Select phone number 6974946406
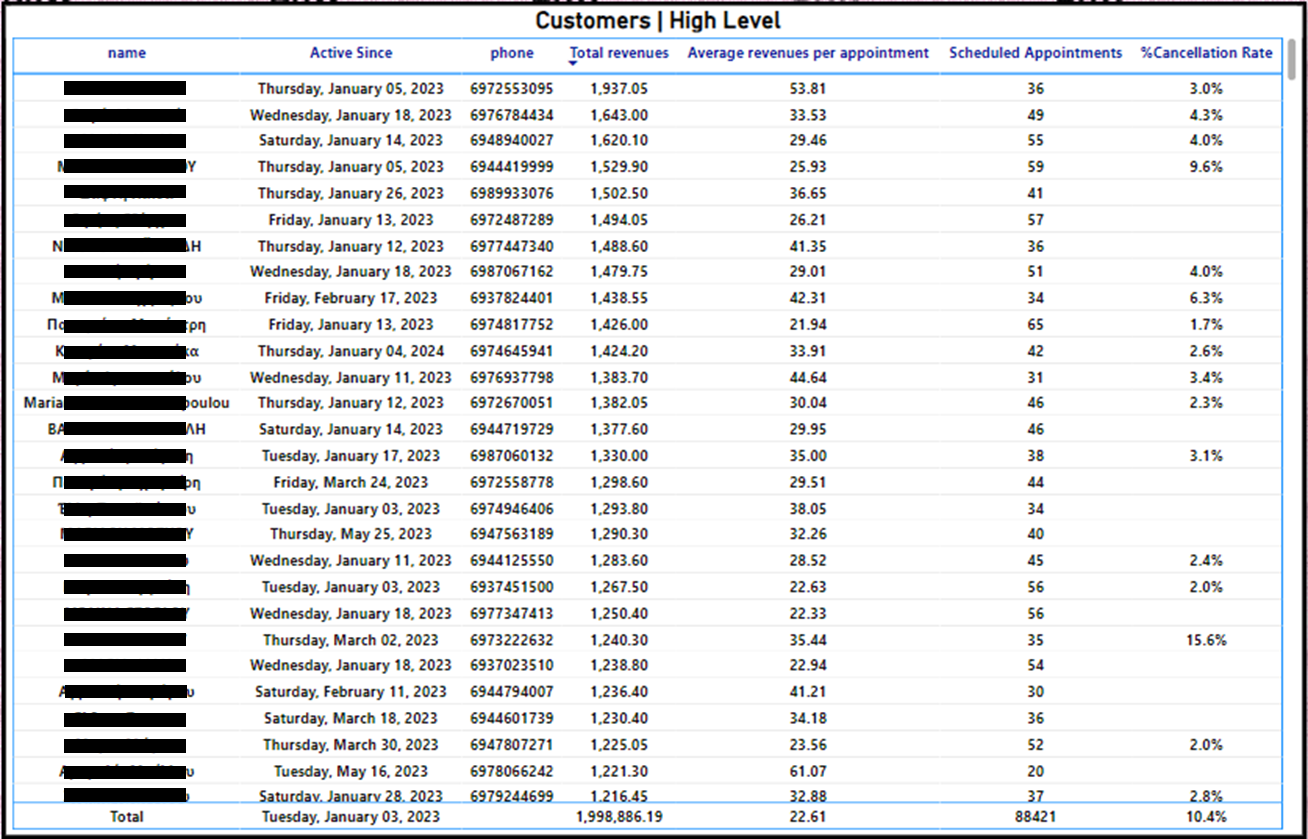Screen dimensions: 1308x839 pos(511,508)
